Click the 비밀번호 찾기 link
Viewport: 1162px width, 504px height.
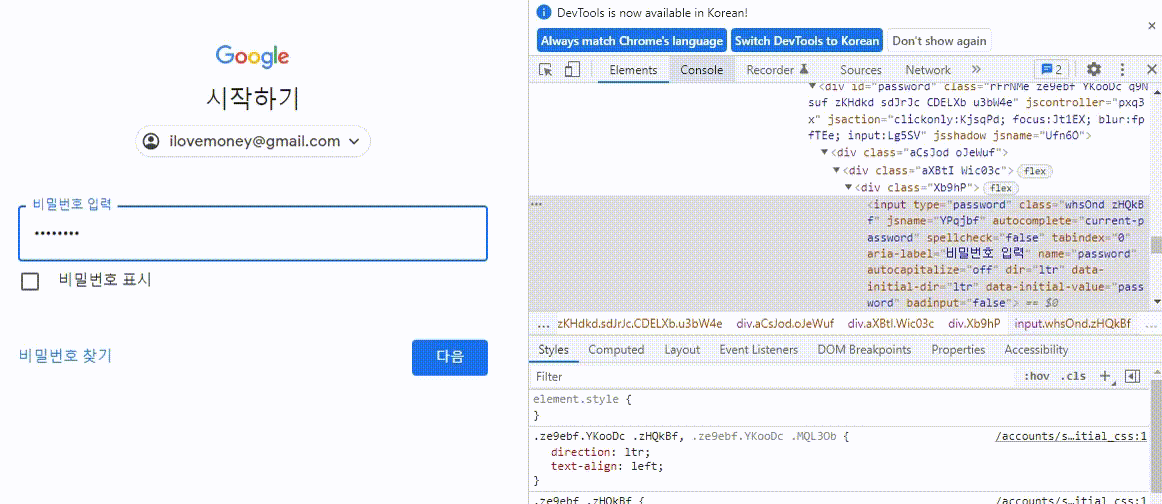click(65, 356)
